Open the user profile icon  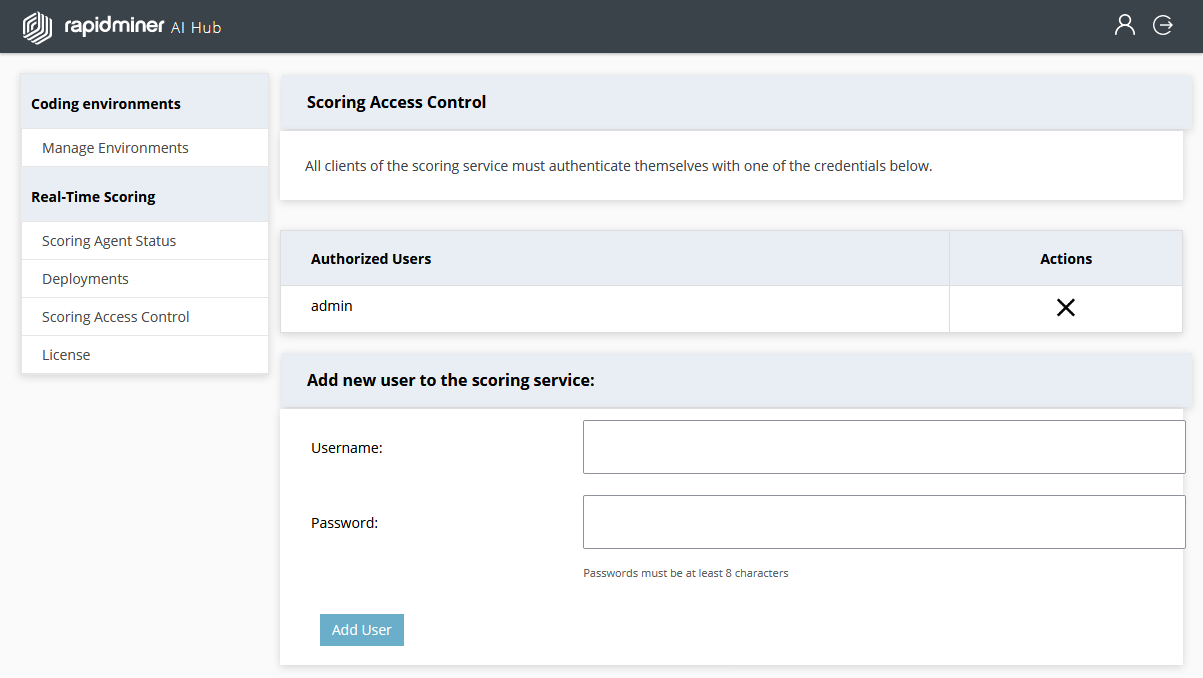[x=1124, y=25]
